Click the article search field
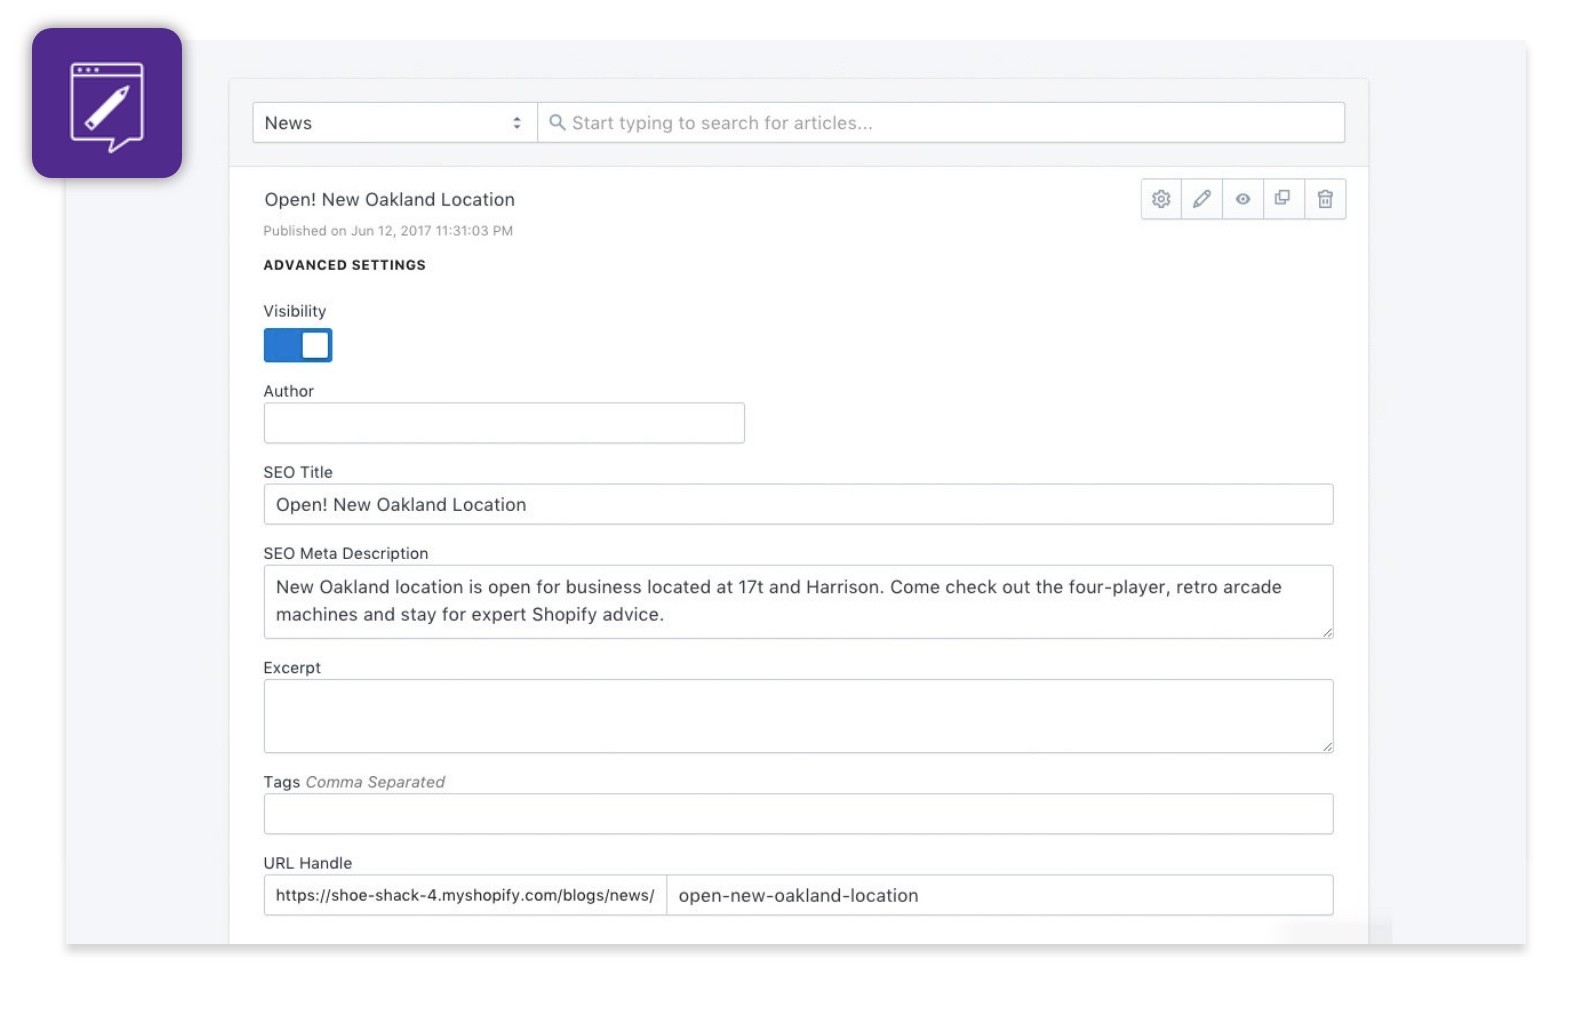Viewport: 1594px width, 1009px height. 941,123
